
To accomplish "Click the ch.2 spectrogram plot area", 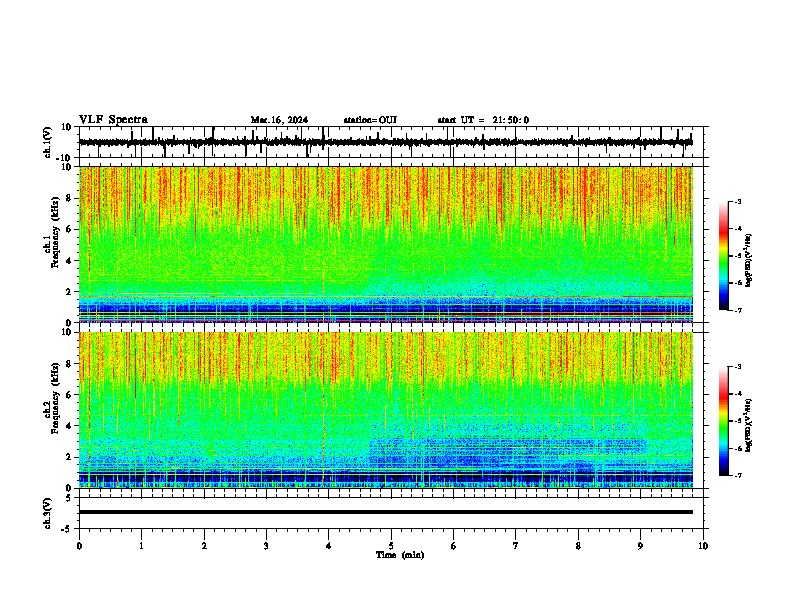I will coord(386,410).
